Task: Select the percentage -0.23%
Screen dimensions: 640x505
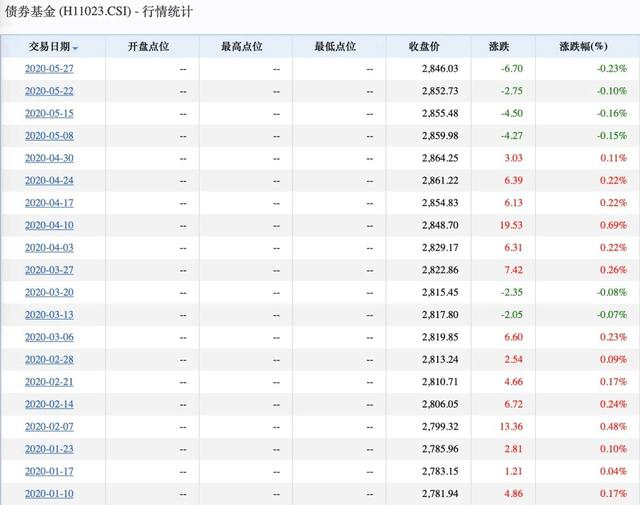Action: point(611,69)
